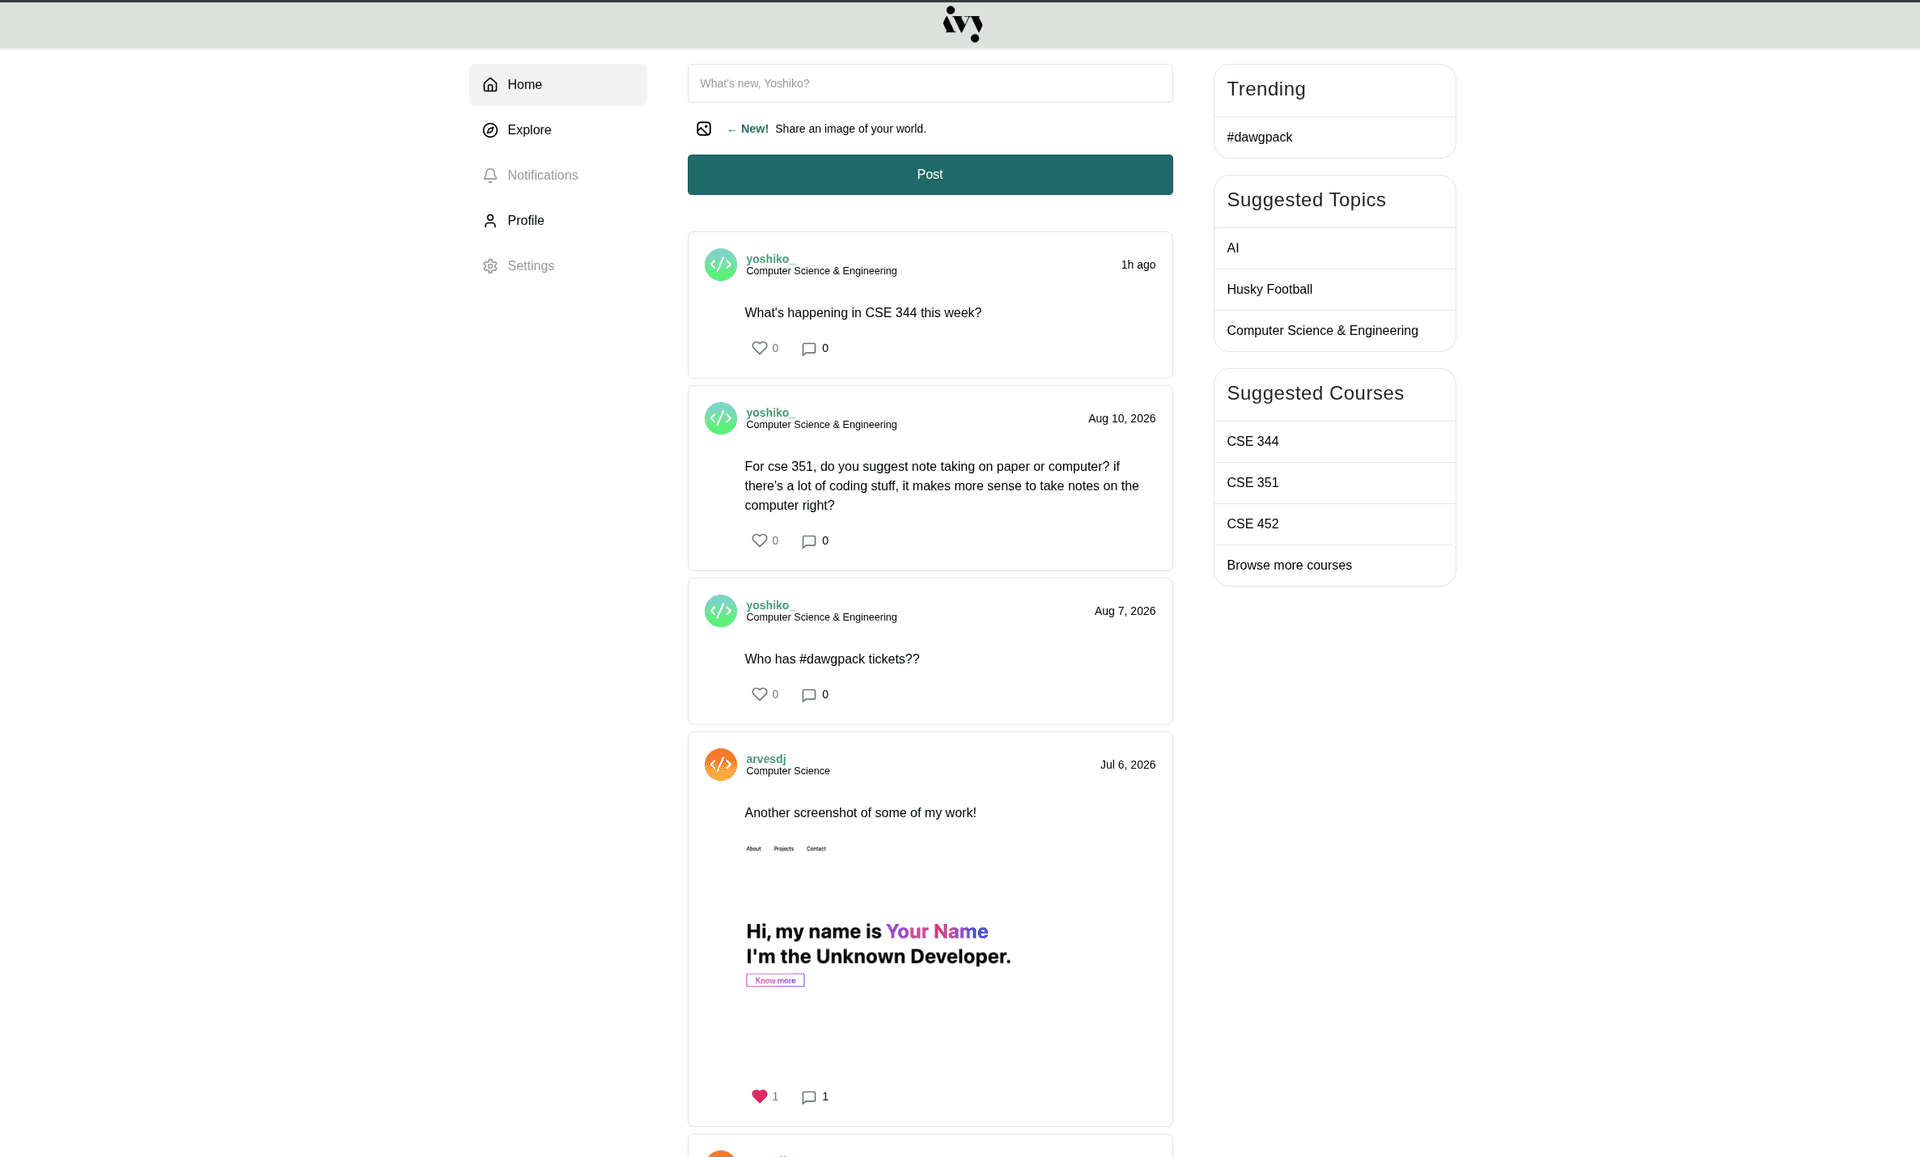The width and height of the screenshot is (1920, 1157).
Task: Click the Settings gear icon
Action: pyautogui.click(x=490, y=266)
